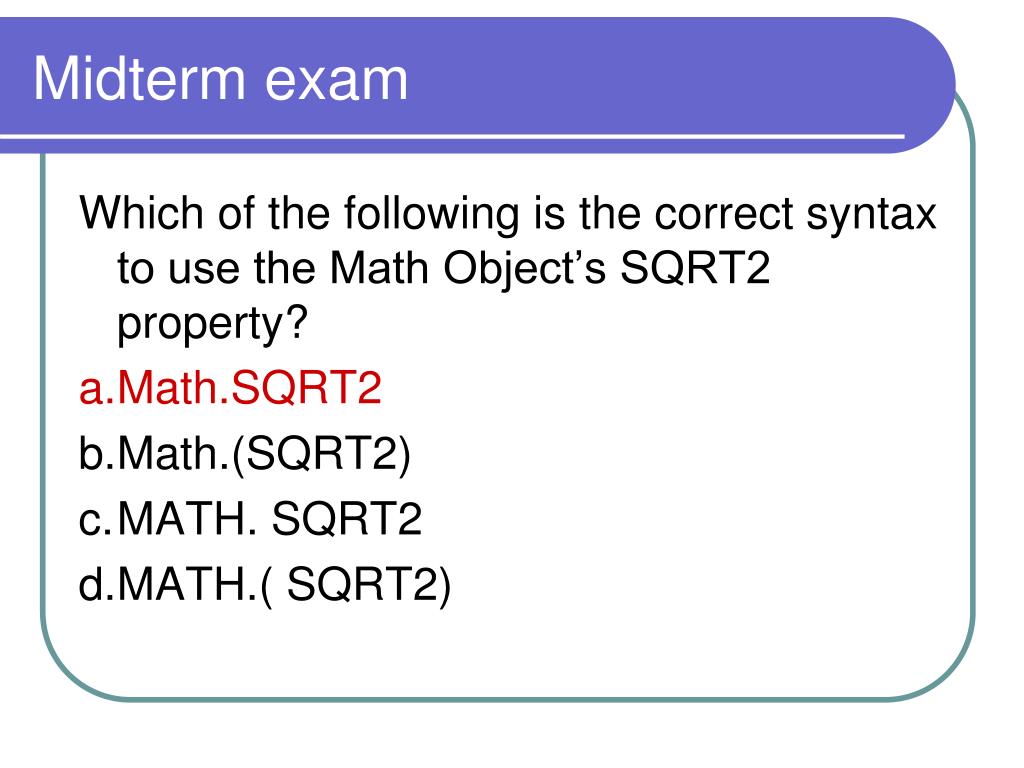Pick option c. MATH. SQRT2
The width and height of the screenshot is (1024, 768).
[x=250, y=519]
